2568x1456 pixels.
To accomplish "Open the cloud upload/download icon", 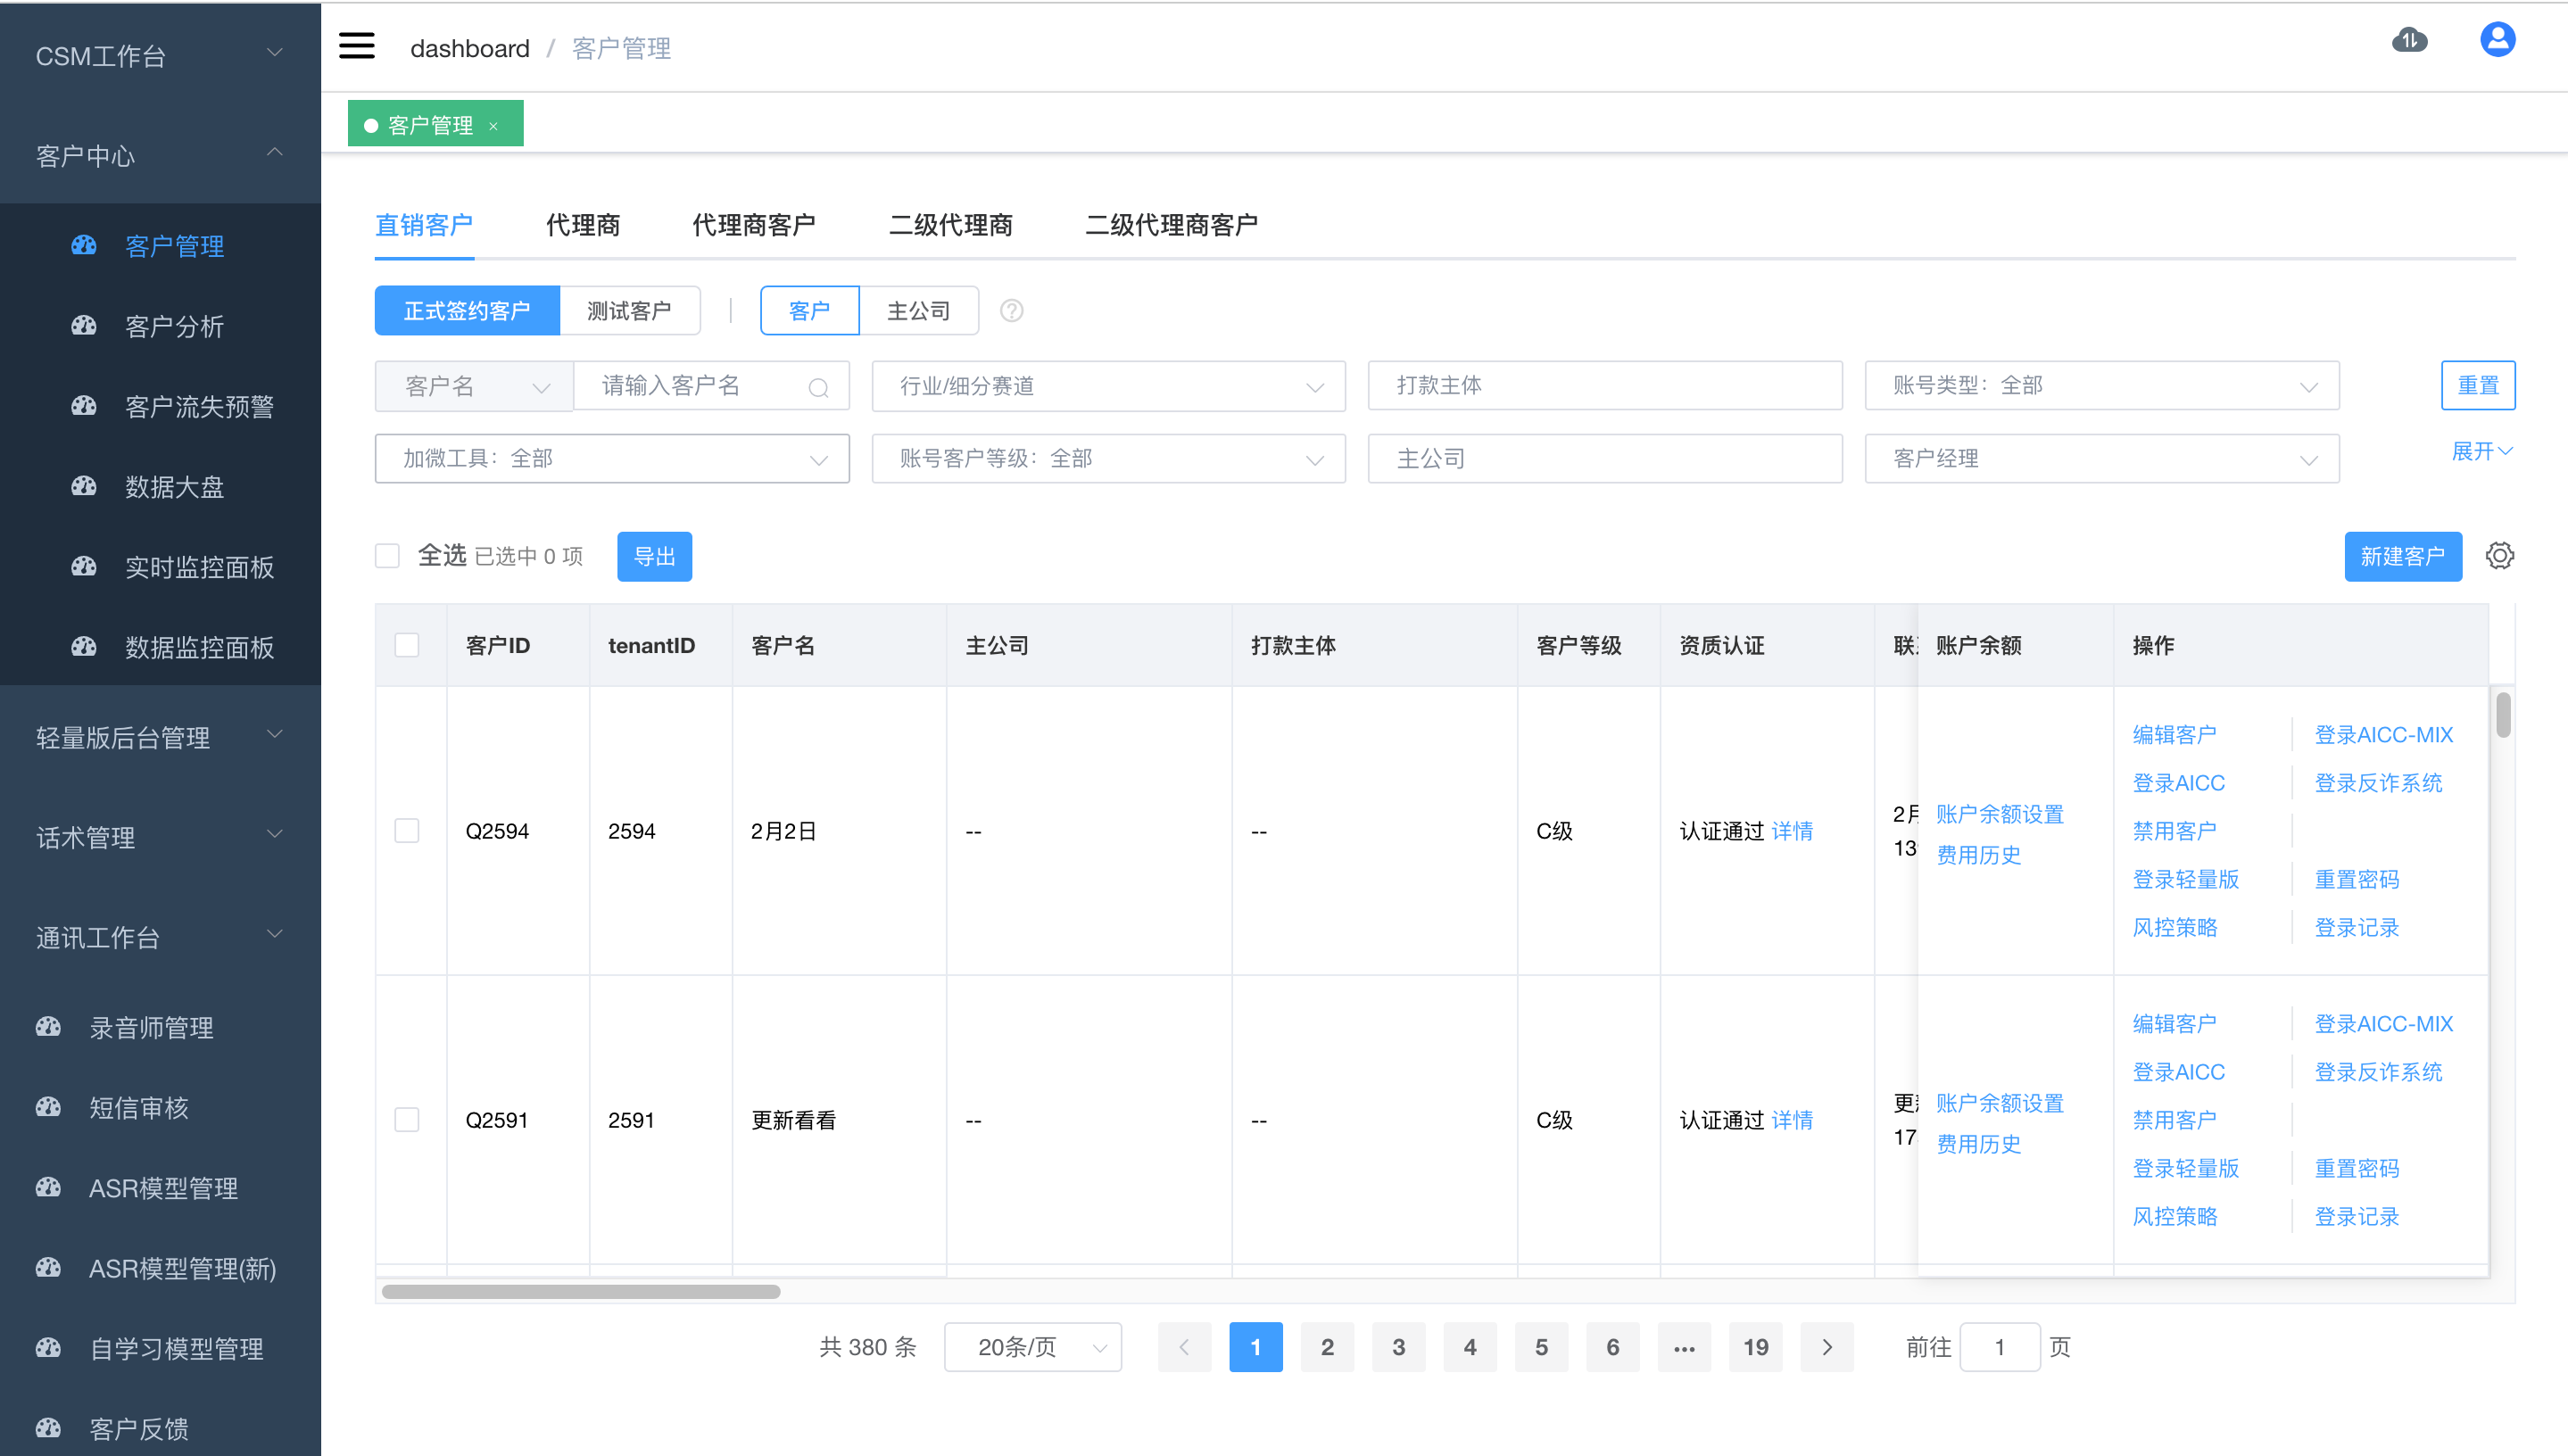I will pyautogui.click(x=2409, y=40).
